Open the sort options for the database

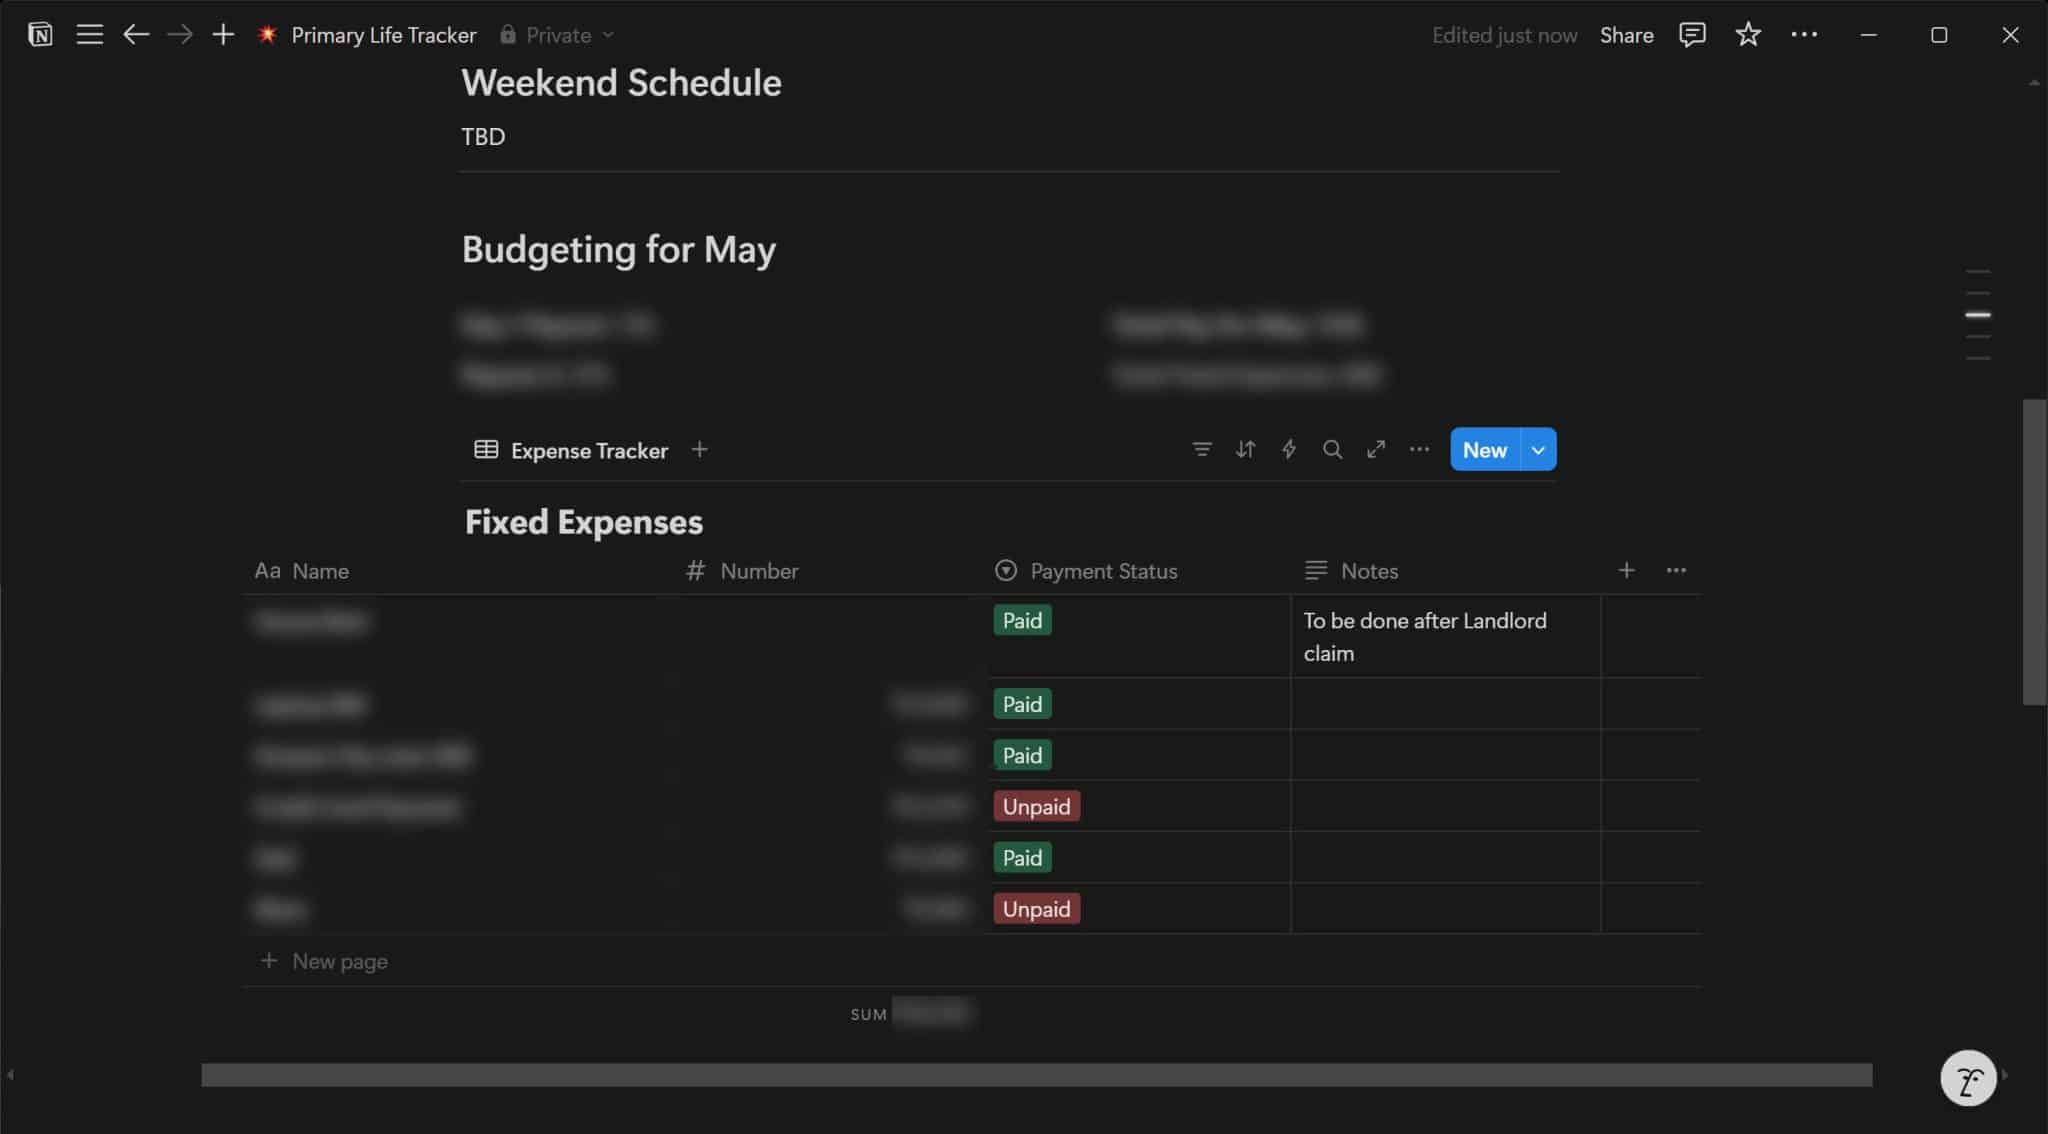point(1245,449)
